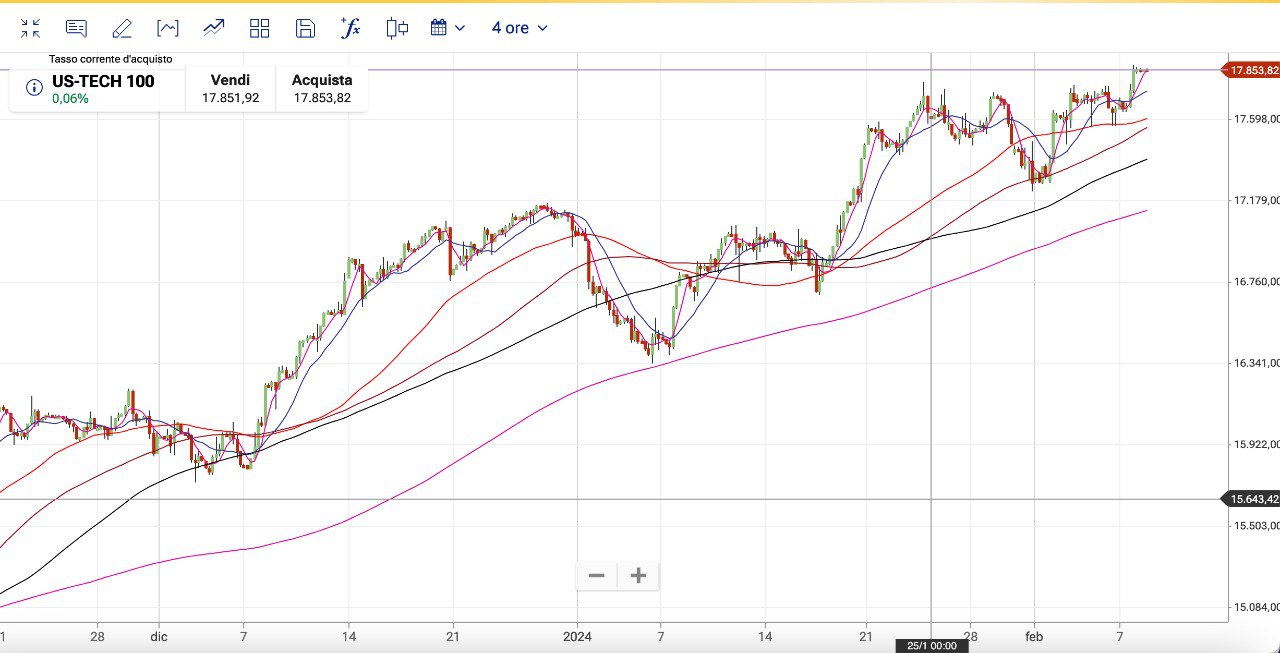Open the comment annotation tool
The width and height of the screenshot is (1280, 653).
click(x=76, y=28)
